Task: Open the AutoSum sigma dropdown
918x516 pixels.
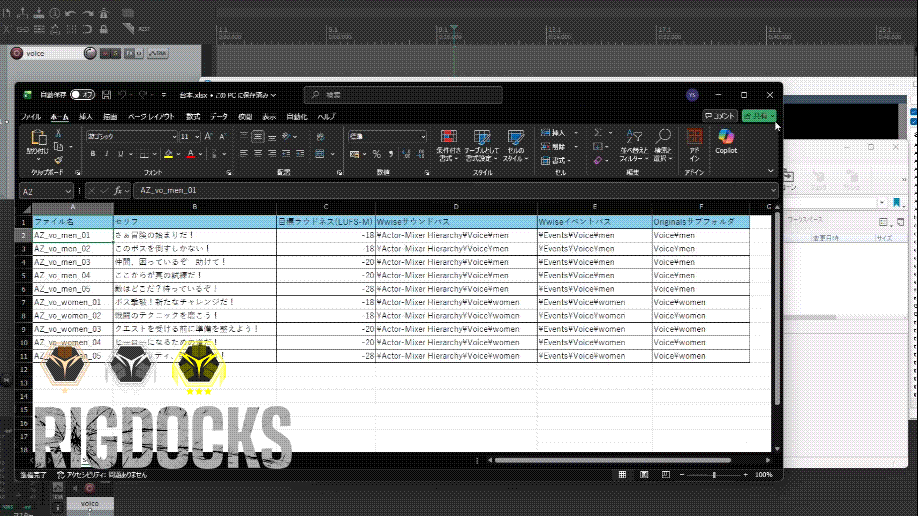Action: (x=609, y=133)
